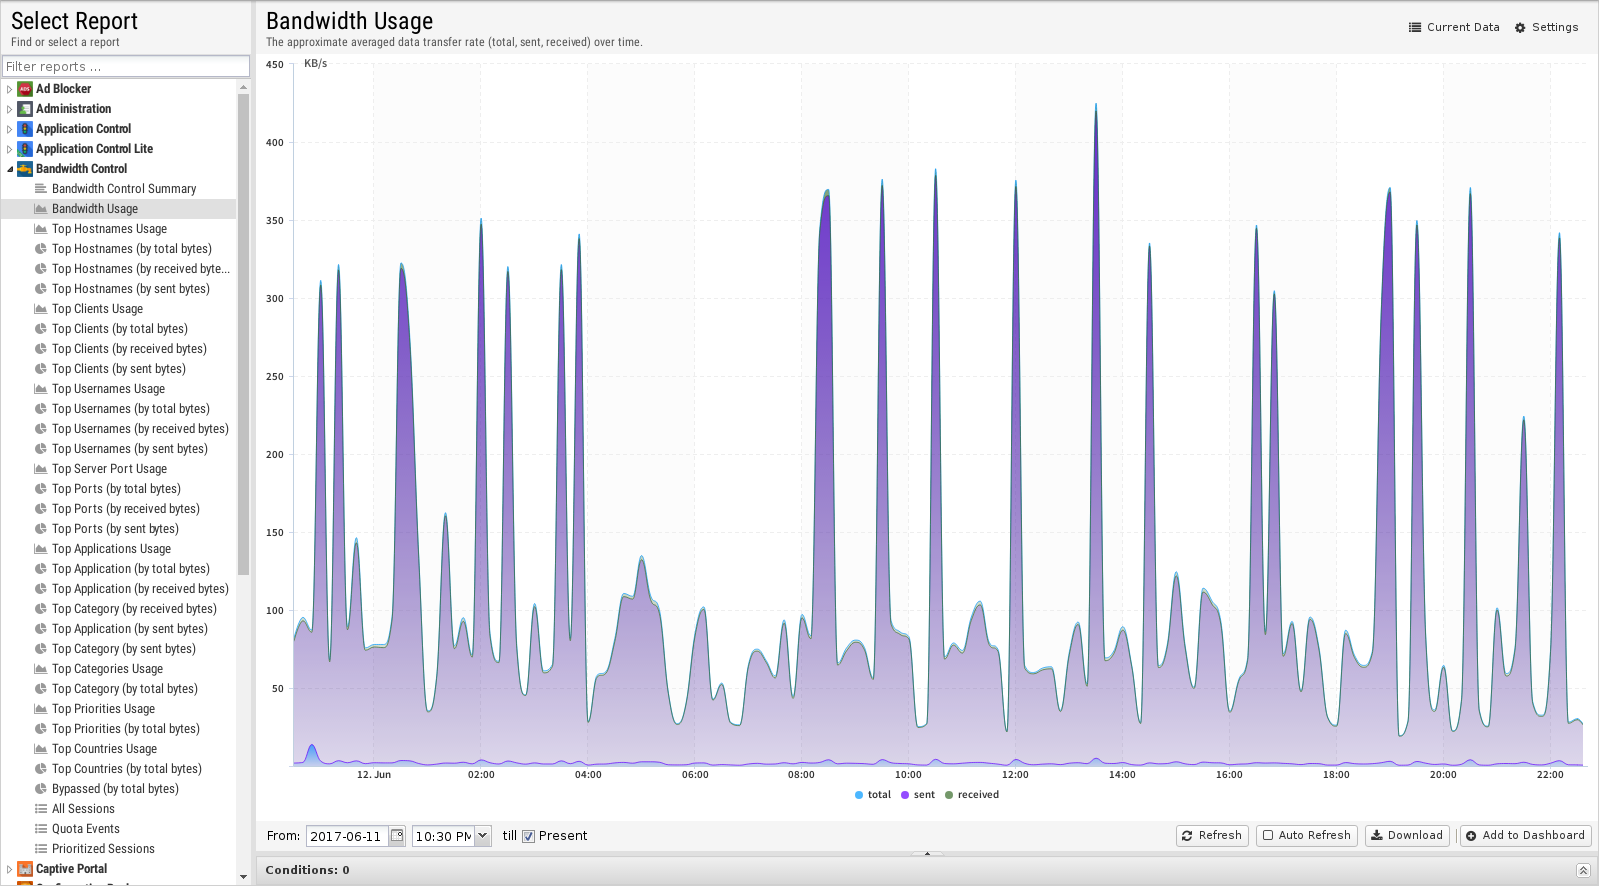This screenshot has width=1599, height=886.
Task: Uncheck the Present checkbox
Action: click(529, 836)
